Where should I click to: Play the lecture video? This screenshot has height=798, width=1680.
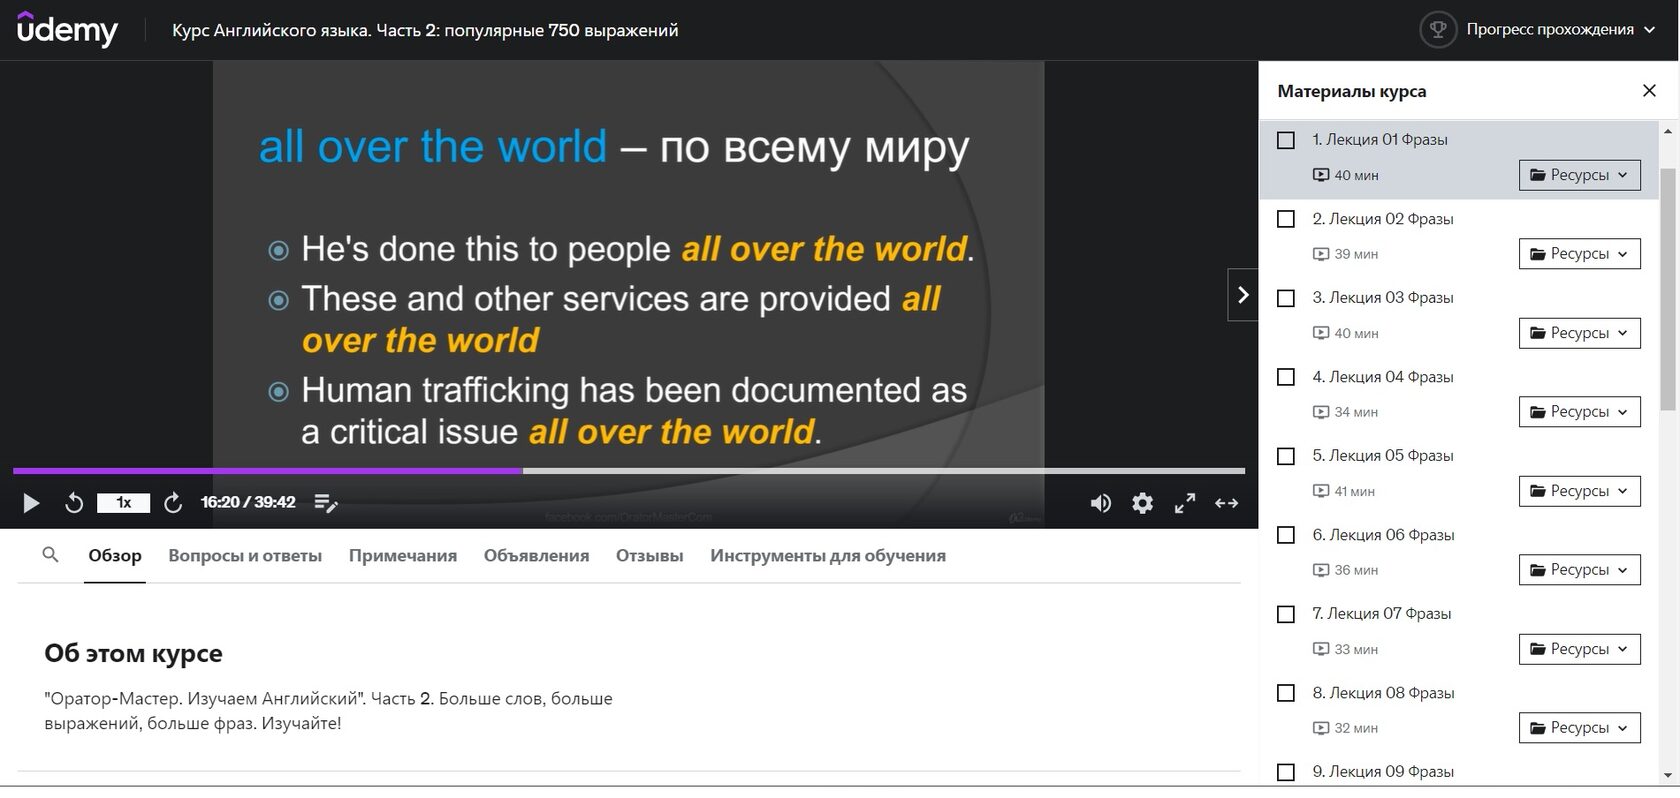pos(31,503)
